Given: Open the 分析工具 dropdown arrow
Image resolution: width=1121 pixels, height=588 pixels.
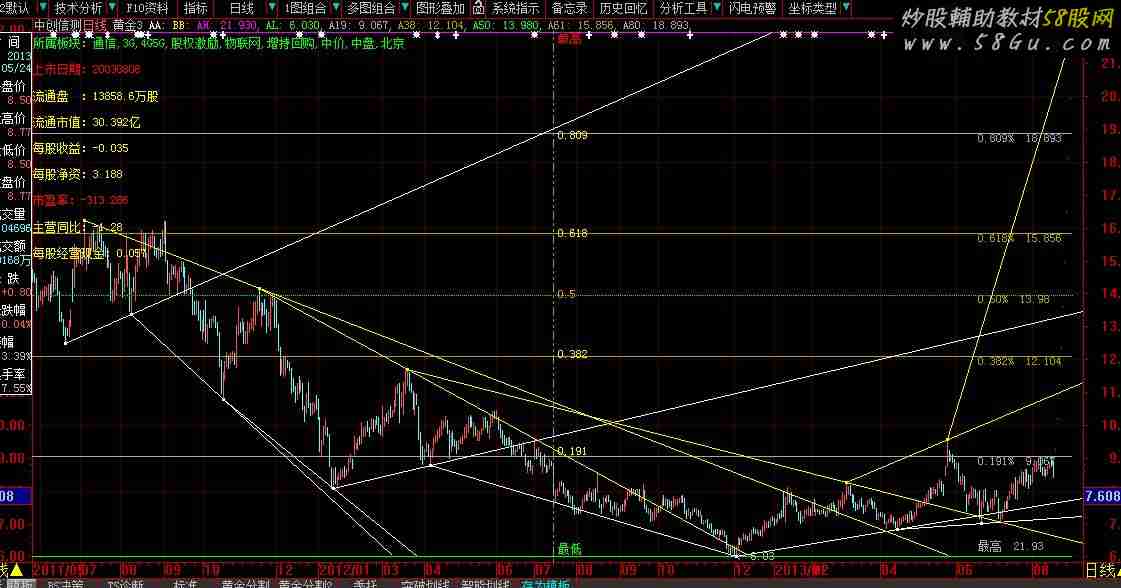Looking at the screenshot, I should coord(717,8).
